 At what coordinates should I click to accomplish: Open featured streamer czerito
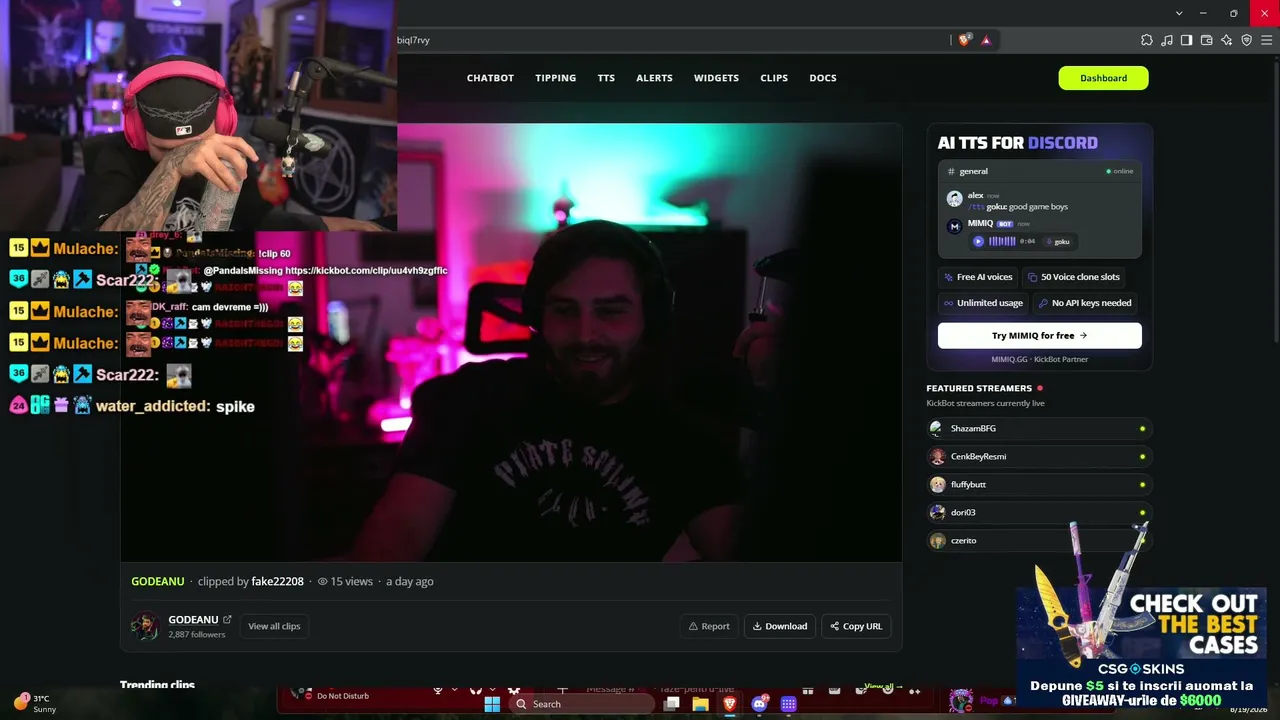point(1039,541)
